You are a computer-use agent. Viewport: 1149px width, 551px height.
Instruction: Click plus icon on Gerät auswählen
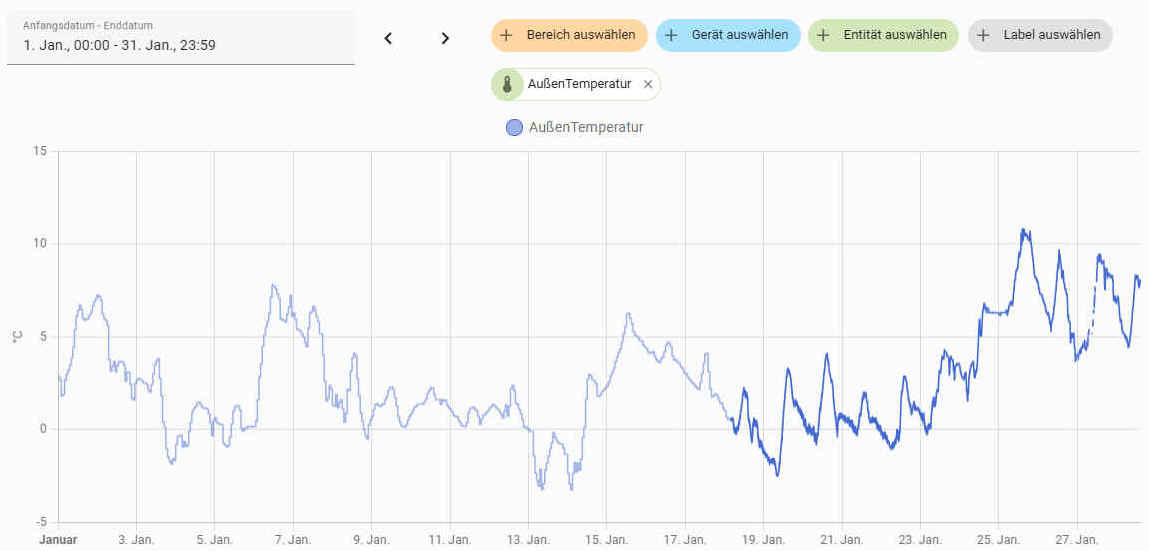(670, 35)
